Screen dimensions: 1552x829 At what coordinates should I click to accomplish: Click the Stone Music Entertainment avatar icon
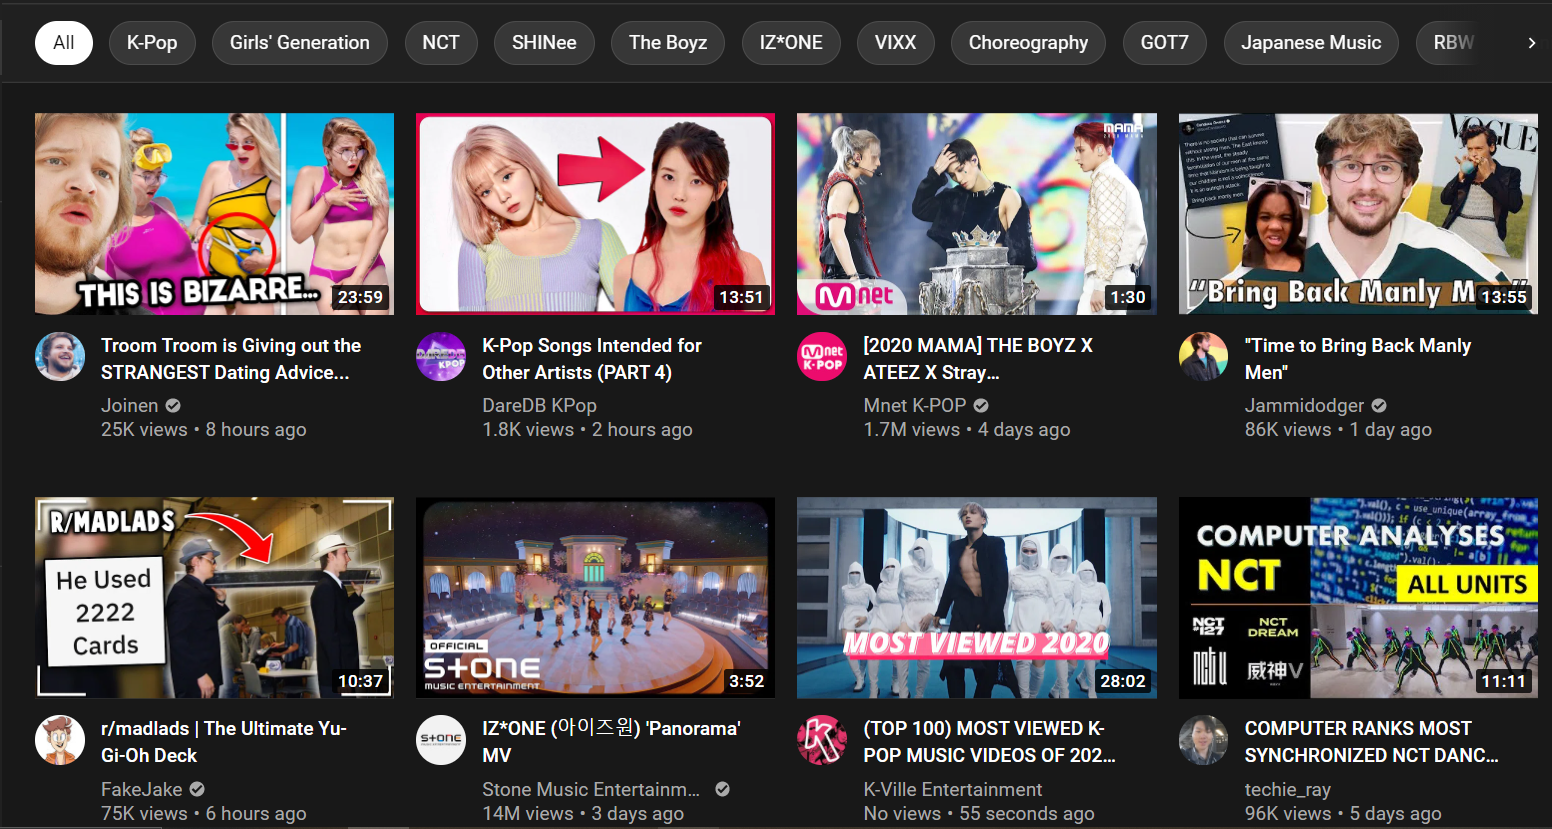click(x=441, y=740)
